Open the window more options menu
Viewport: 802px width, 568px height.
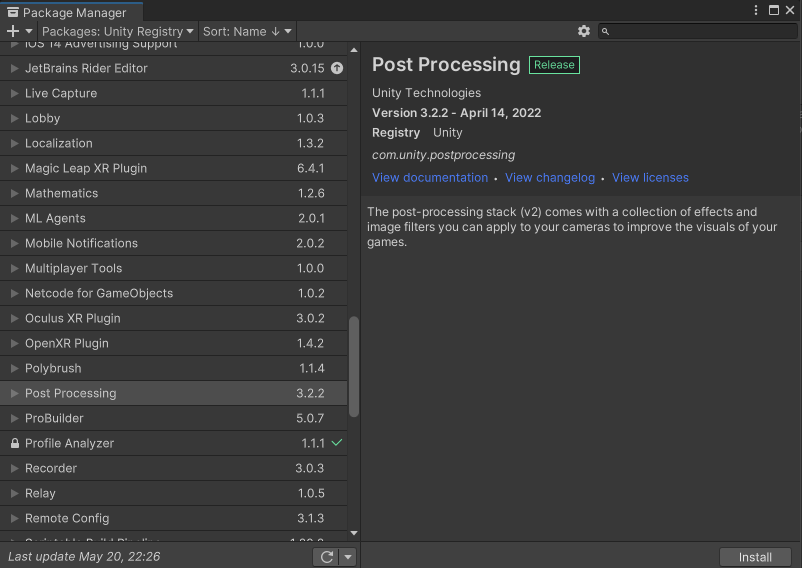pyautogui.click(x=756, y=10)
